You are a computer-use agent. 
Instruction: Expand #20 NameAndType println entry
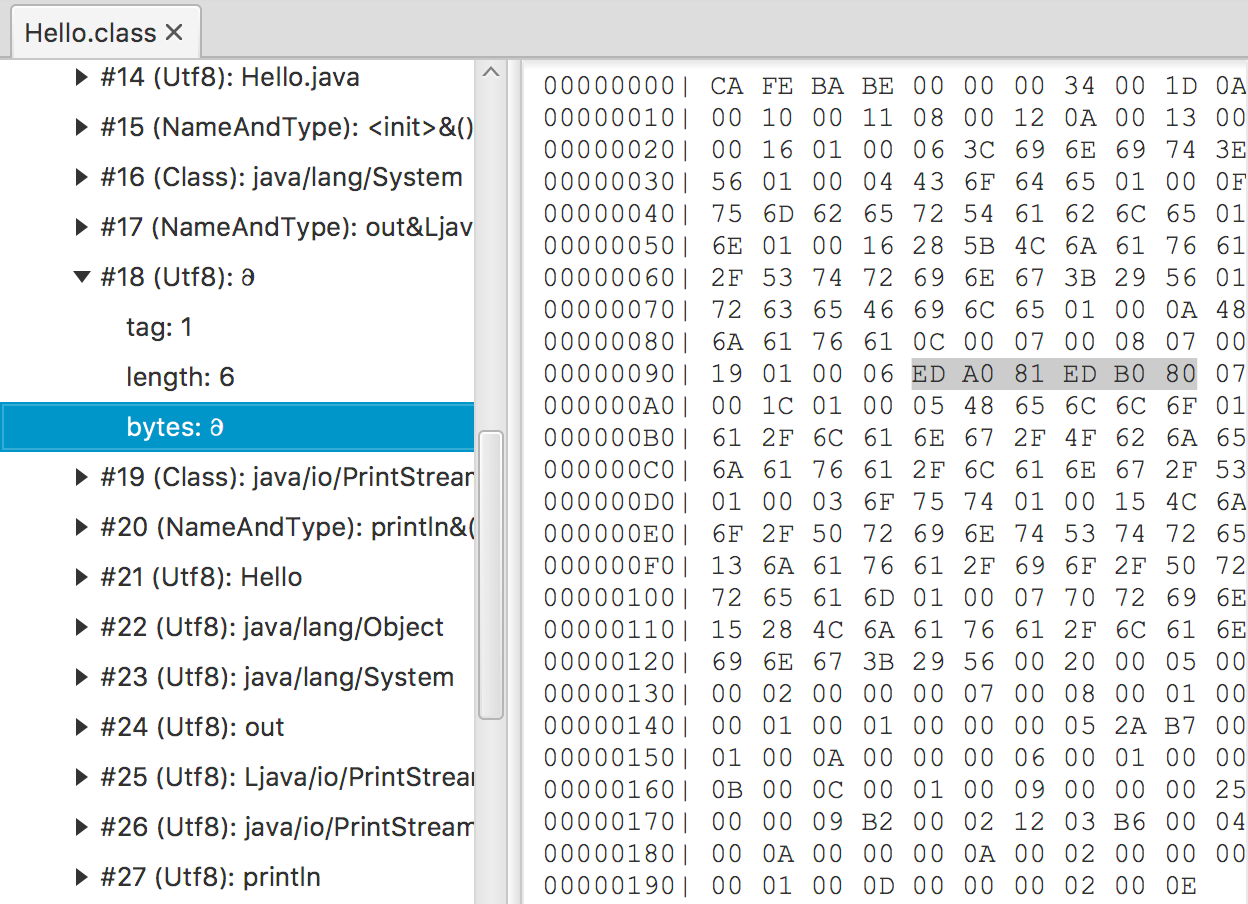point(83,527)
